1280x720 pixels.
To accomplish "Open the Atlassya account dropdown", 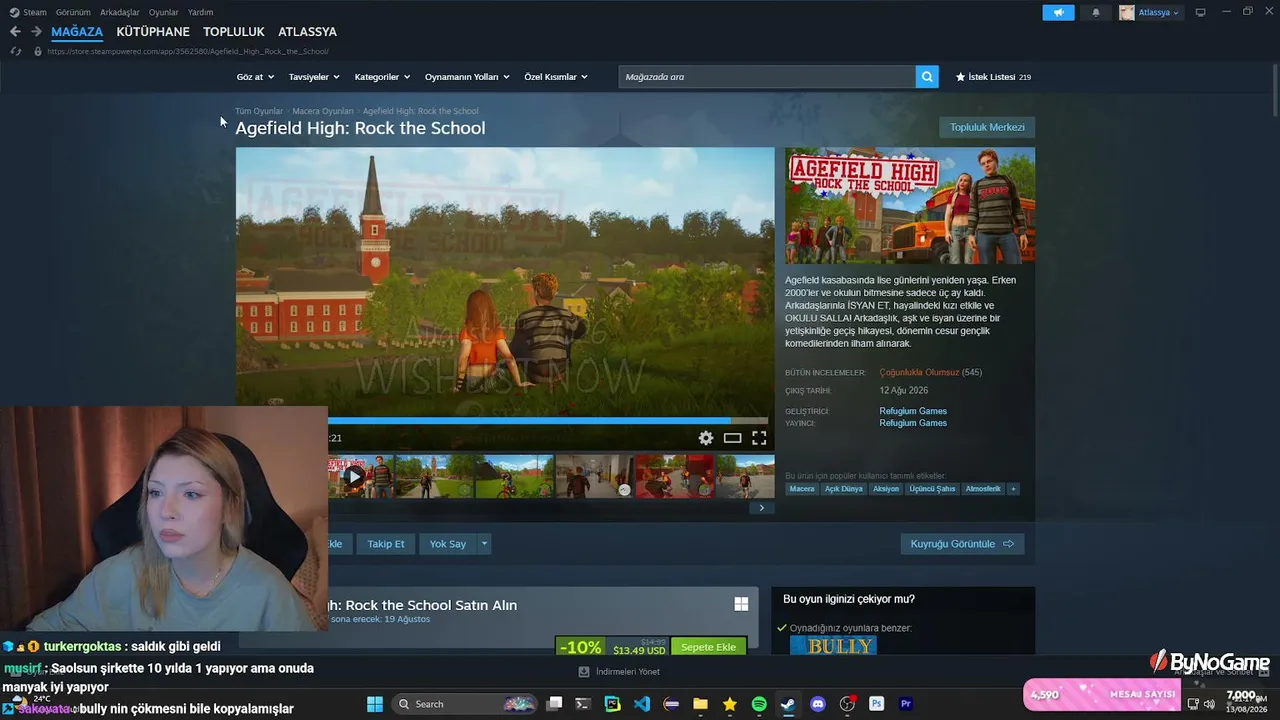I will coord(1150,13).
